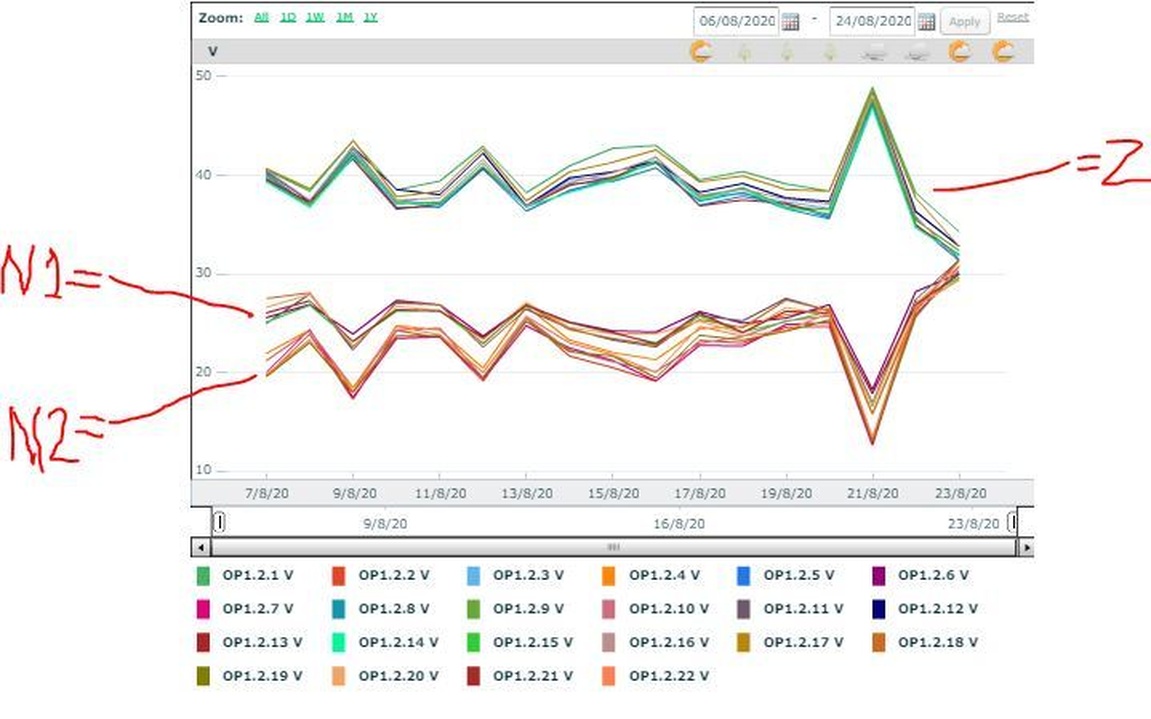Toggle series OP1.2.18 V in legend
This screenshot has width=1151, height=719.
click(x=926, y=643)
